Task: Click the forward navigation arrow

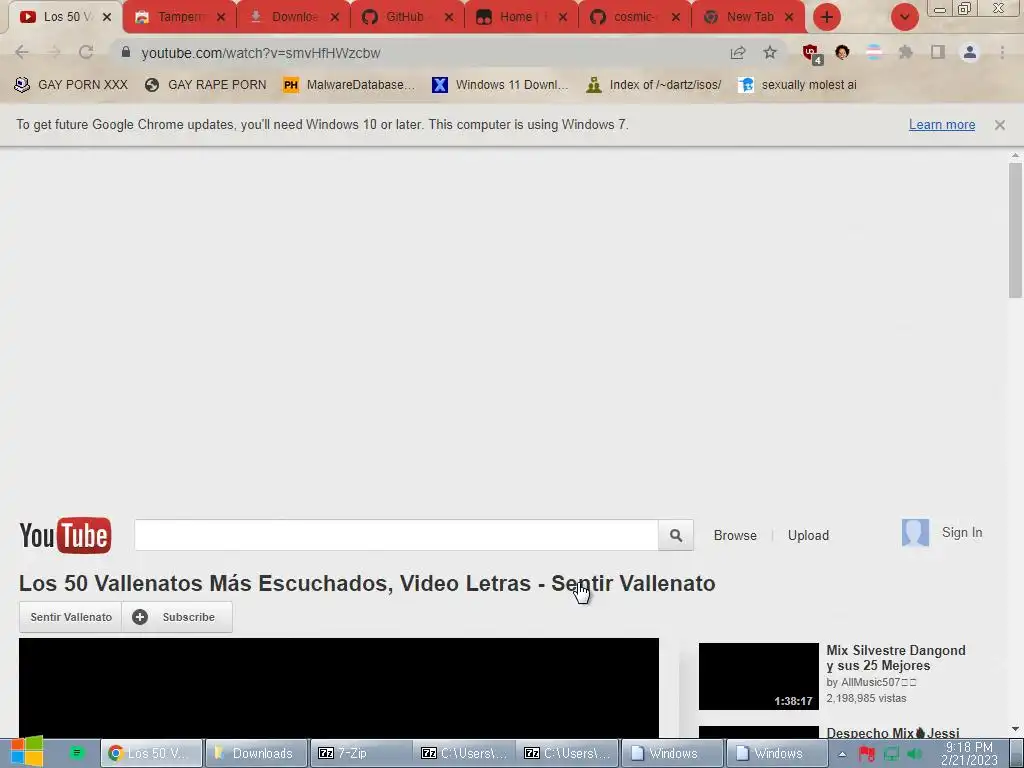Action: 54,52
